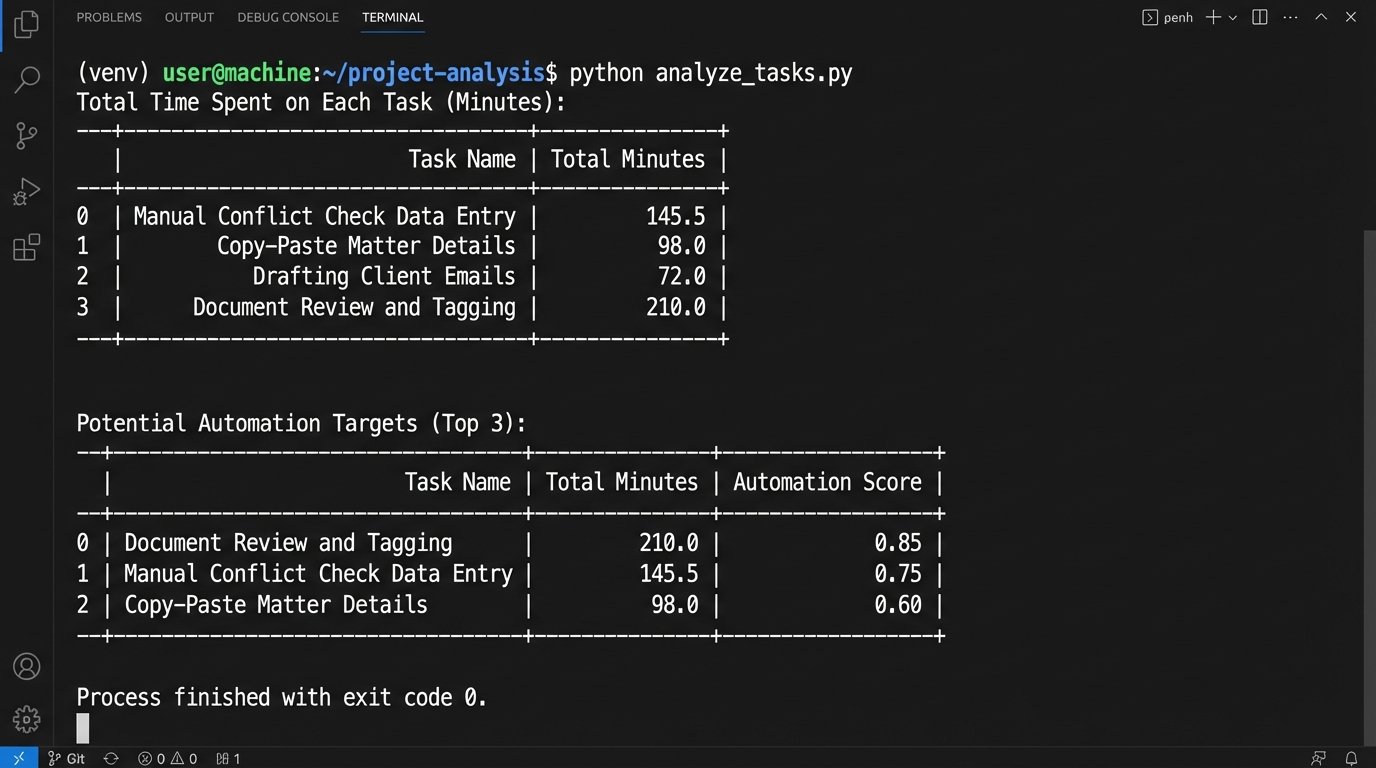1376x768 pixels.
Task: Open the Source Control view
Action: [x=26, y=136]
